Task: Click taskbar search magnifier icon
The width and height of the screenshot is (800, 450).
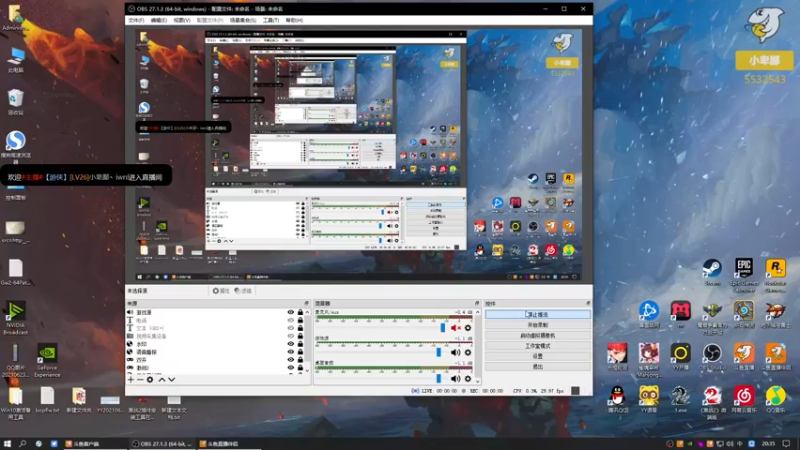Action: [x=22, y=444]
